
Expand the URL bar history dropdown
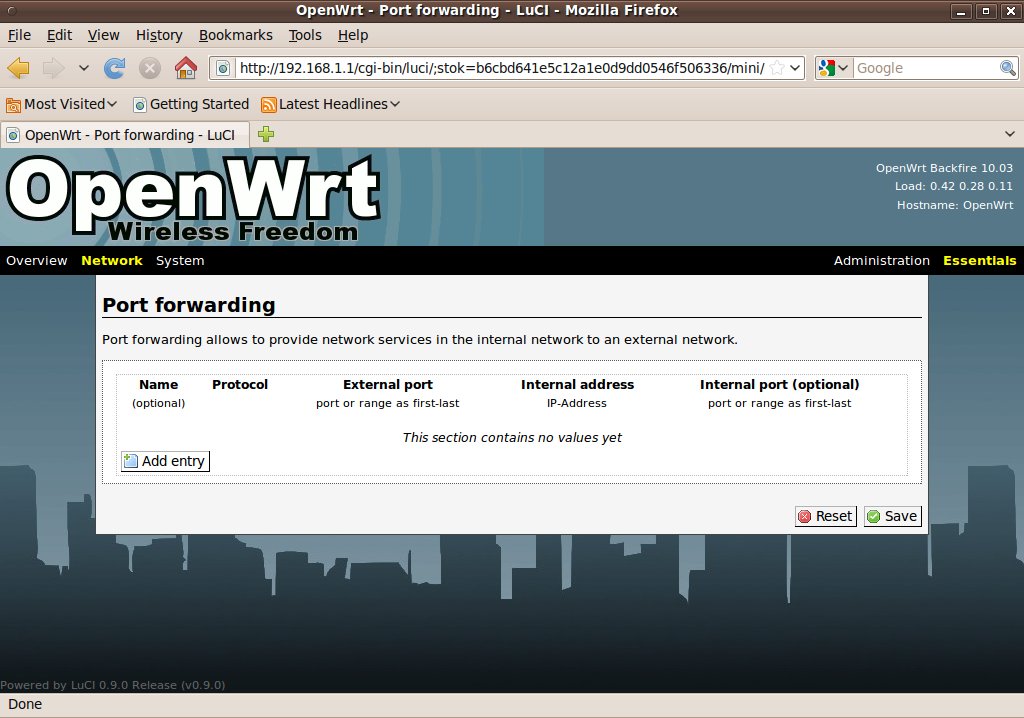796,68
